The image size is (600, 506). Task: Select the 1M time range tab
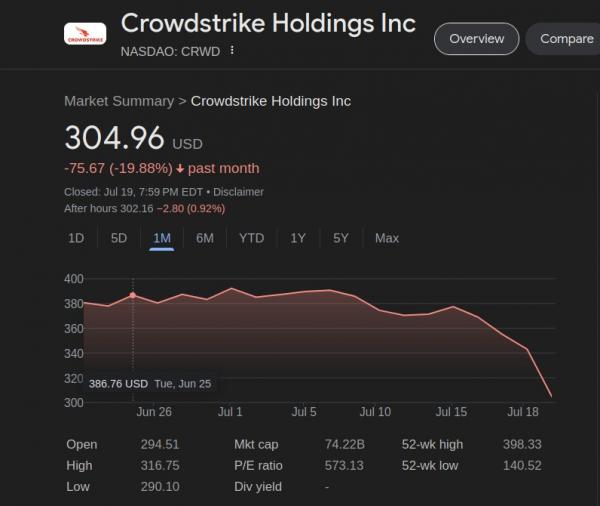tap(162, 239)
